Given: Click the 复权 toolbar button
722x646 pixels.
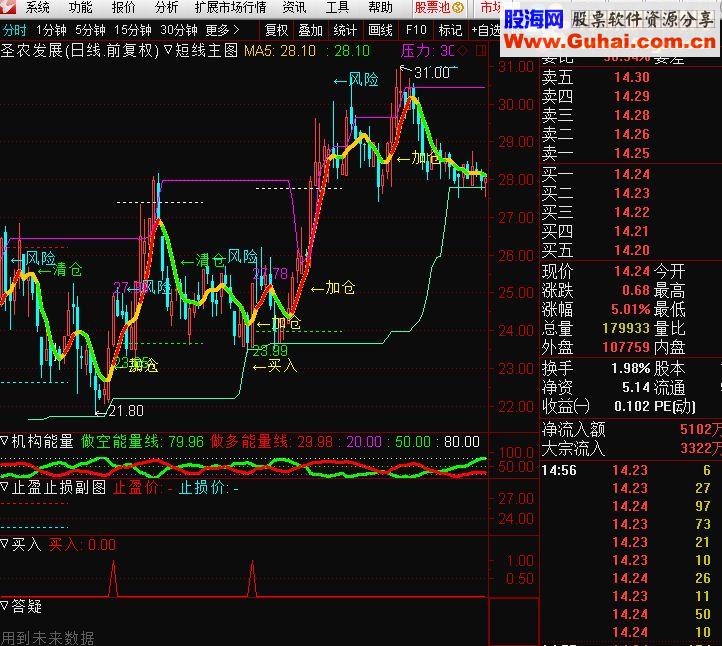Looking at the screenshot, I should 276,30.
